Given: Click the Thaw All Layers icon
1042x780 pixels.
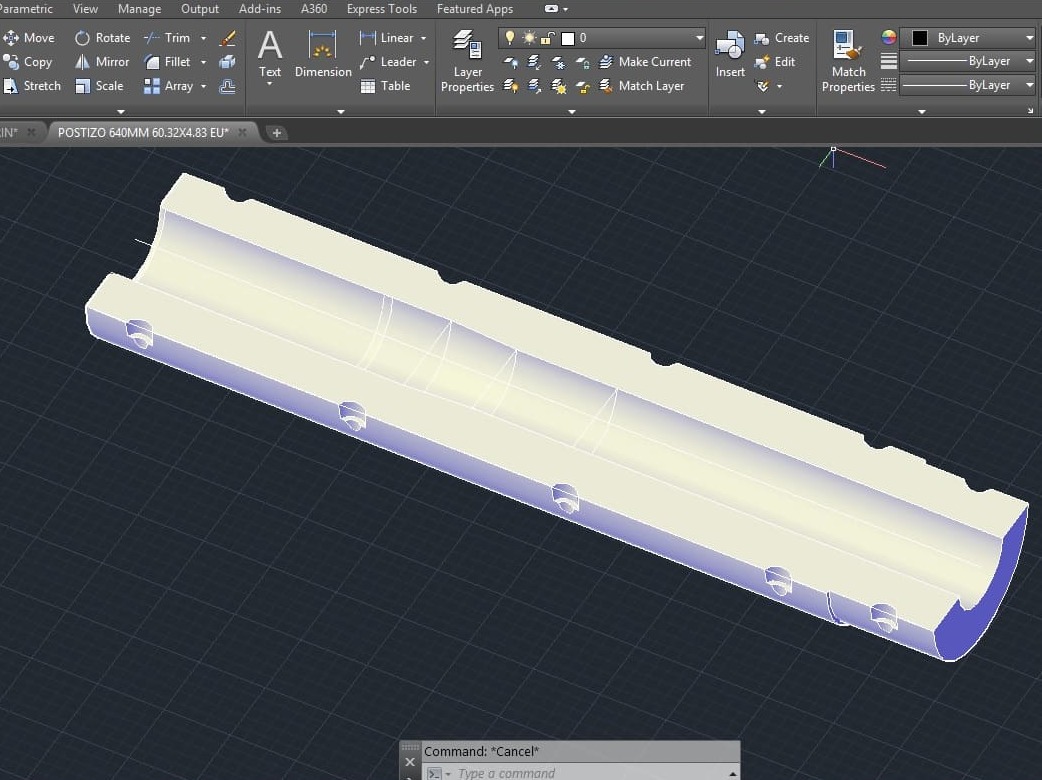Looking at the screenshot, I should point(558,86).
